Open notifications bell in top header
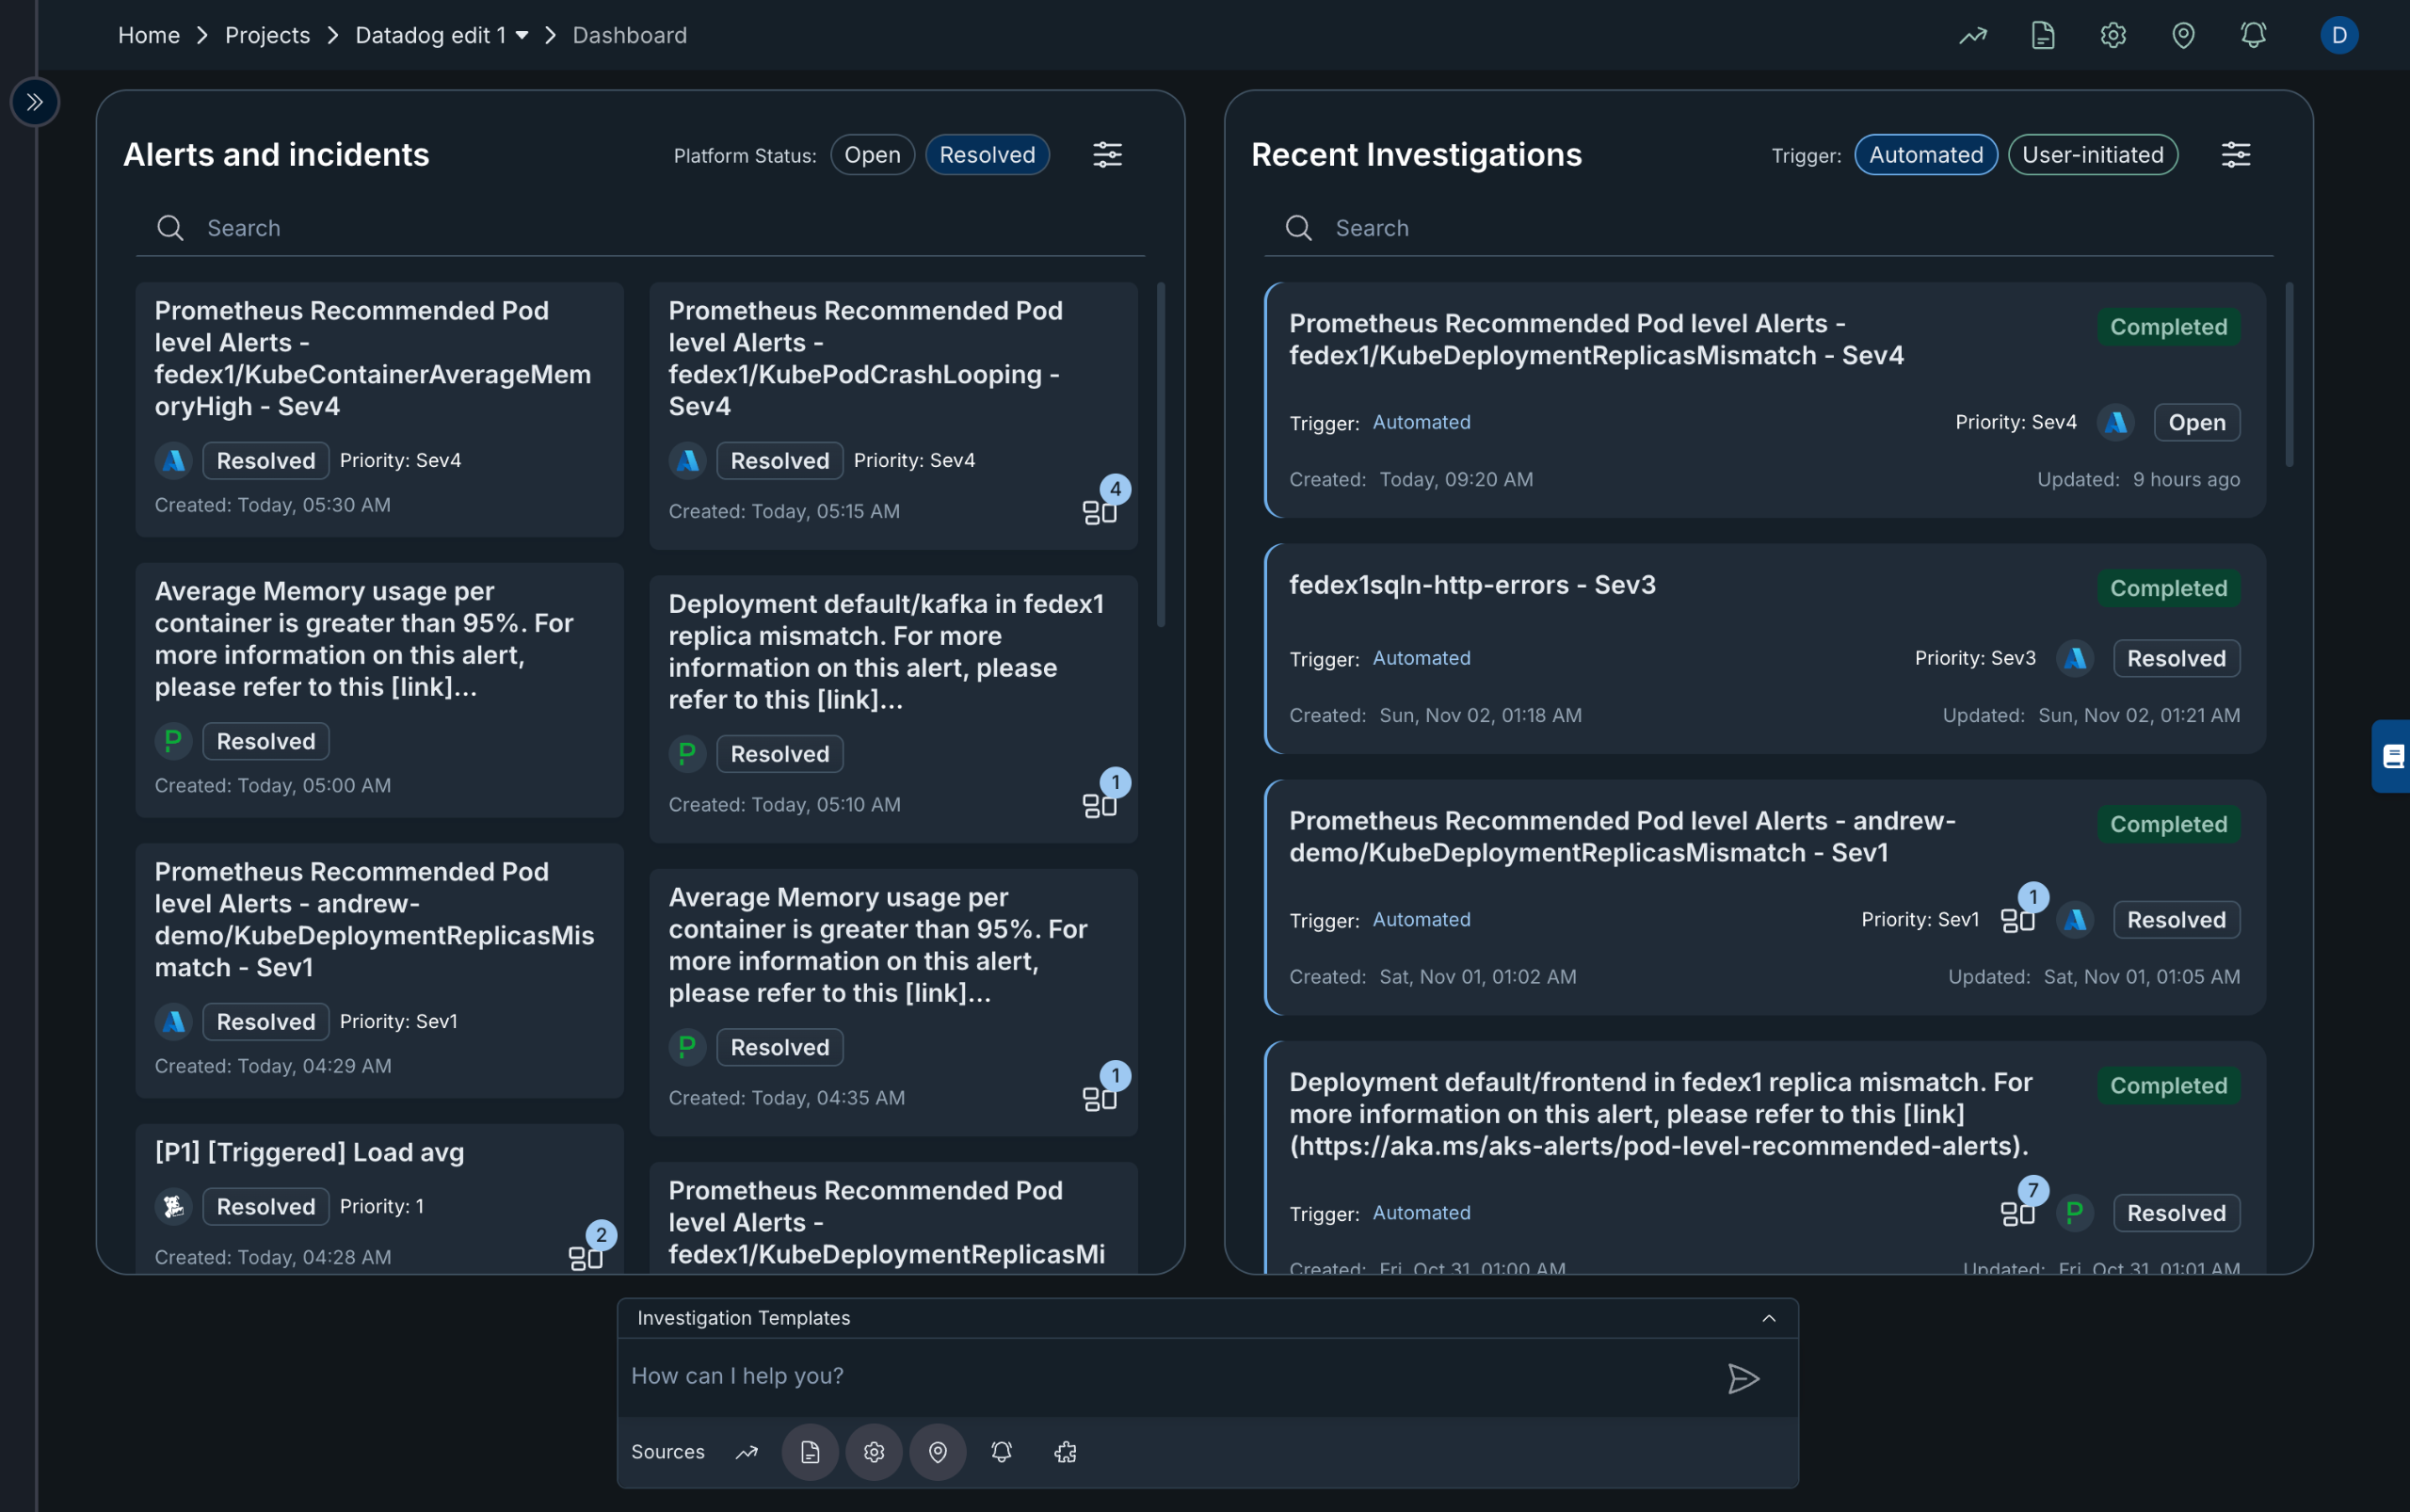The height and width of the screenshot is (1512, 2410). pyautogui.click(x=2252, y=36)
